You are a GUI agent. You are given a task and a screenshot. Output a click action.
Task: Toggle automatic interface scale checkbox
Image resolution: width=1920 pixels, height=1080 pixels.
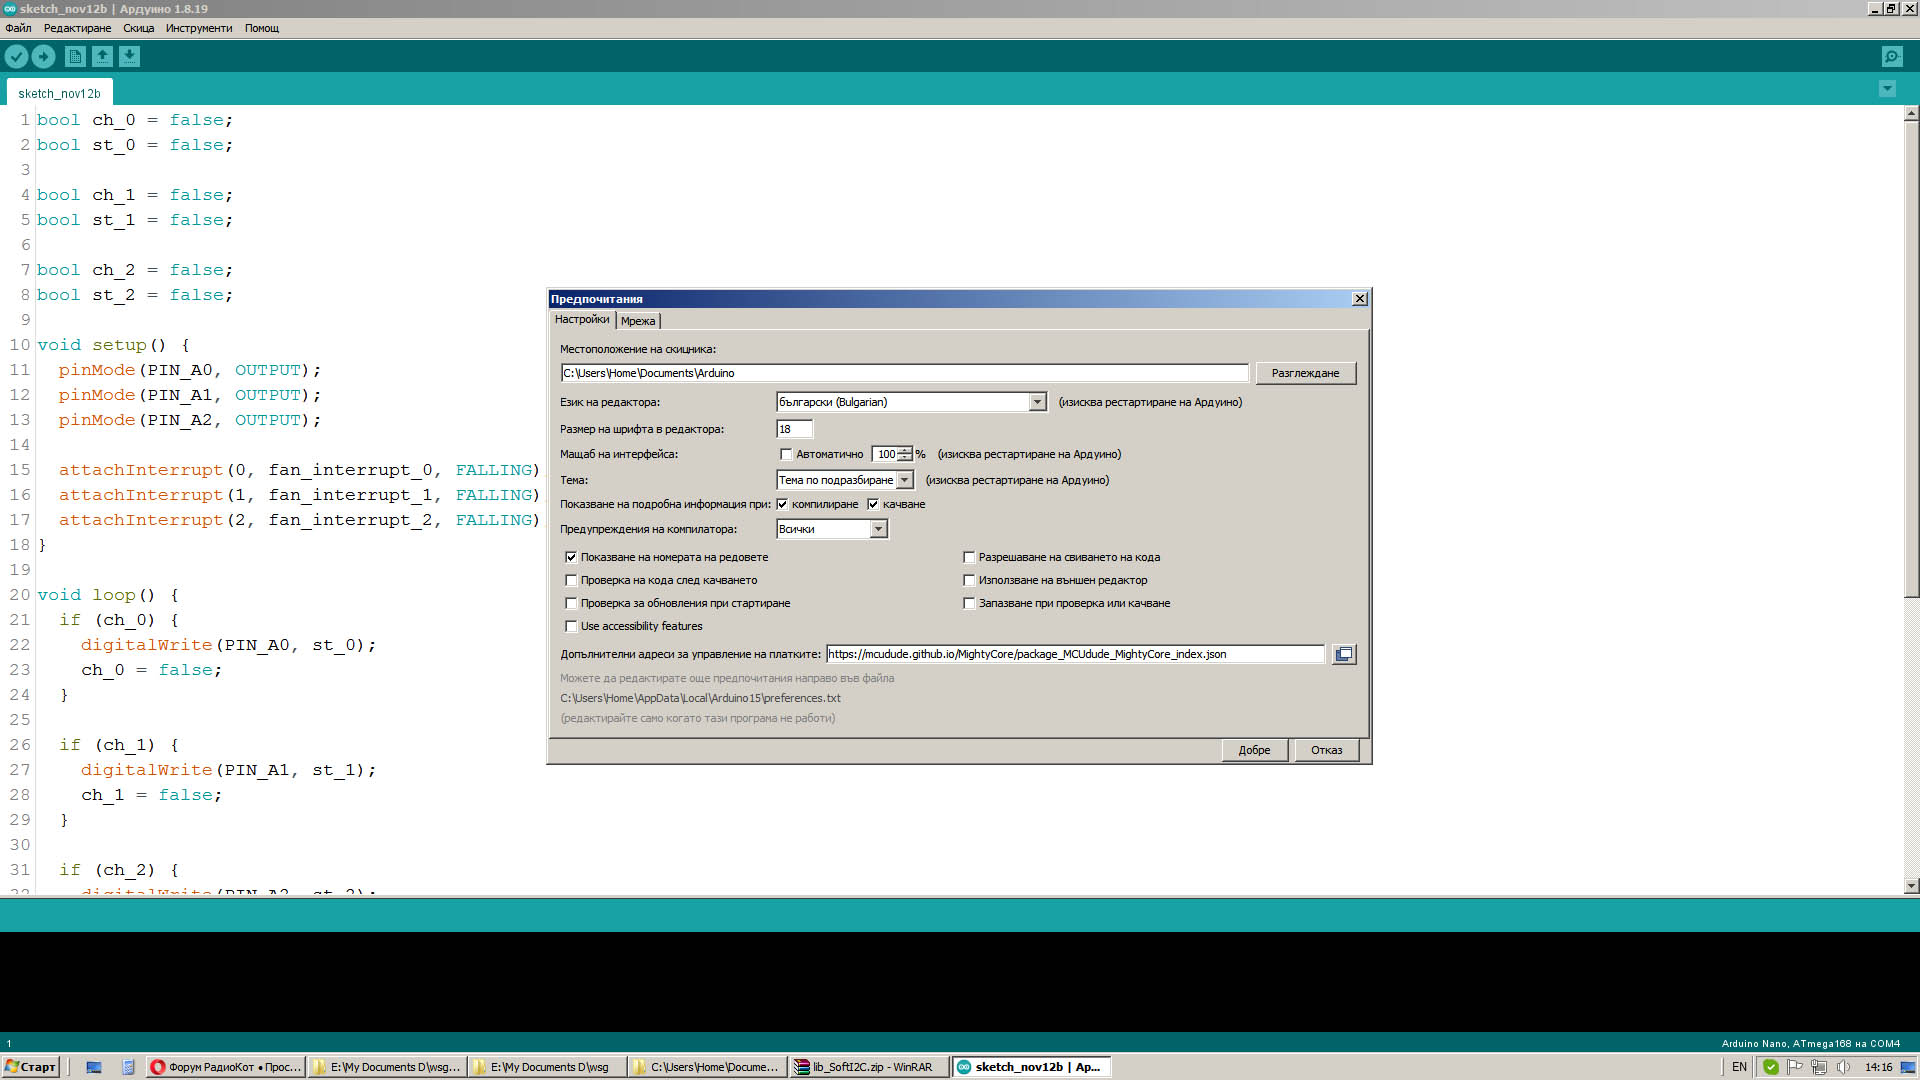786,454
